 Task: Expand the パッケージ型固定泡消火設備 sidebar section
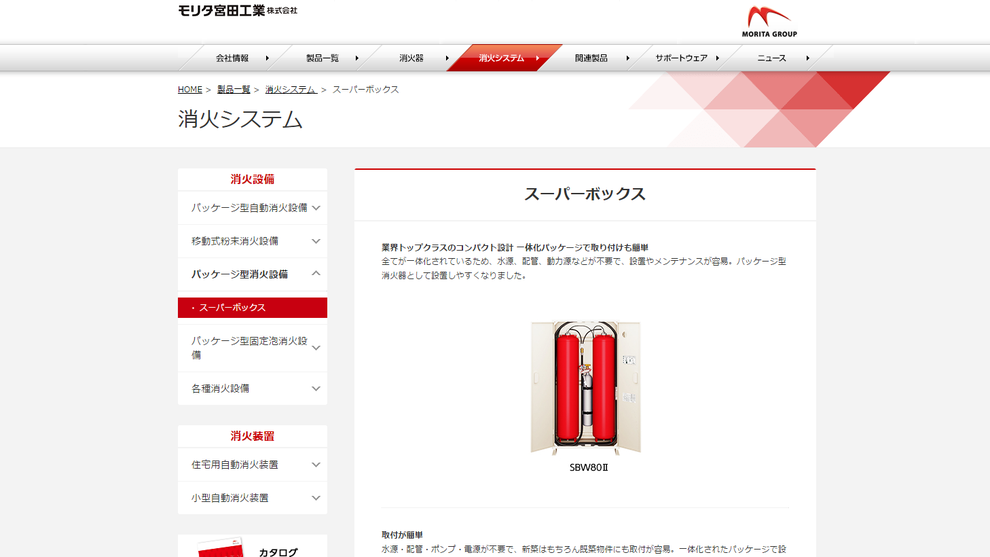(x=253, y=348)
